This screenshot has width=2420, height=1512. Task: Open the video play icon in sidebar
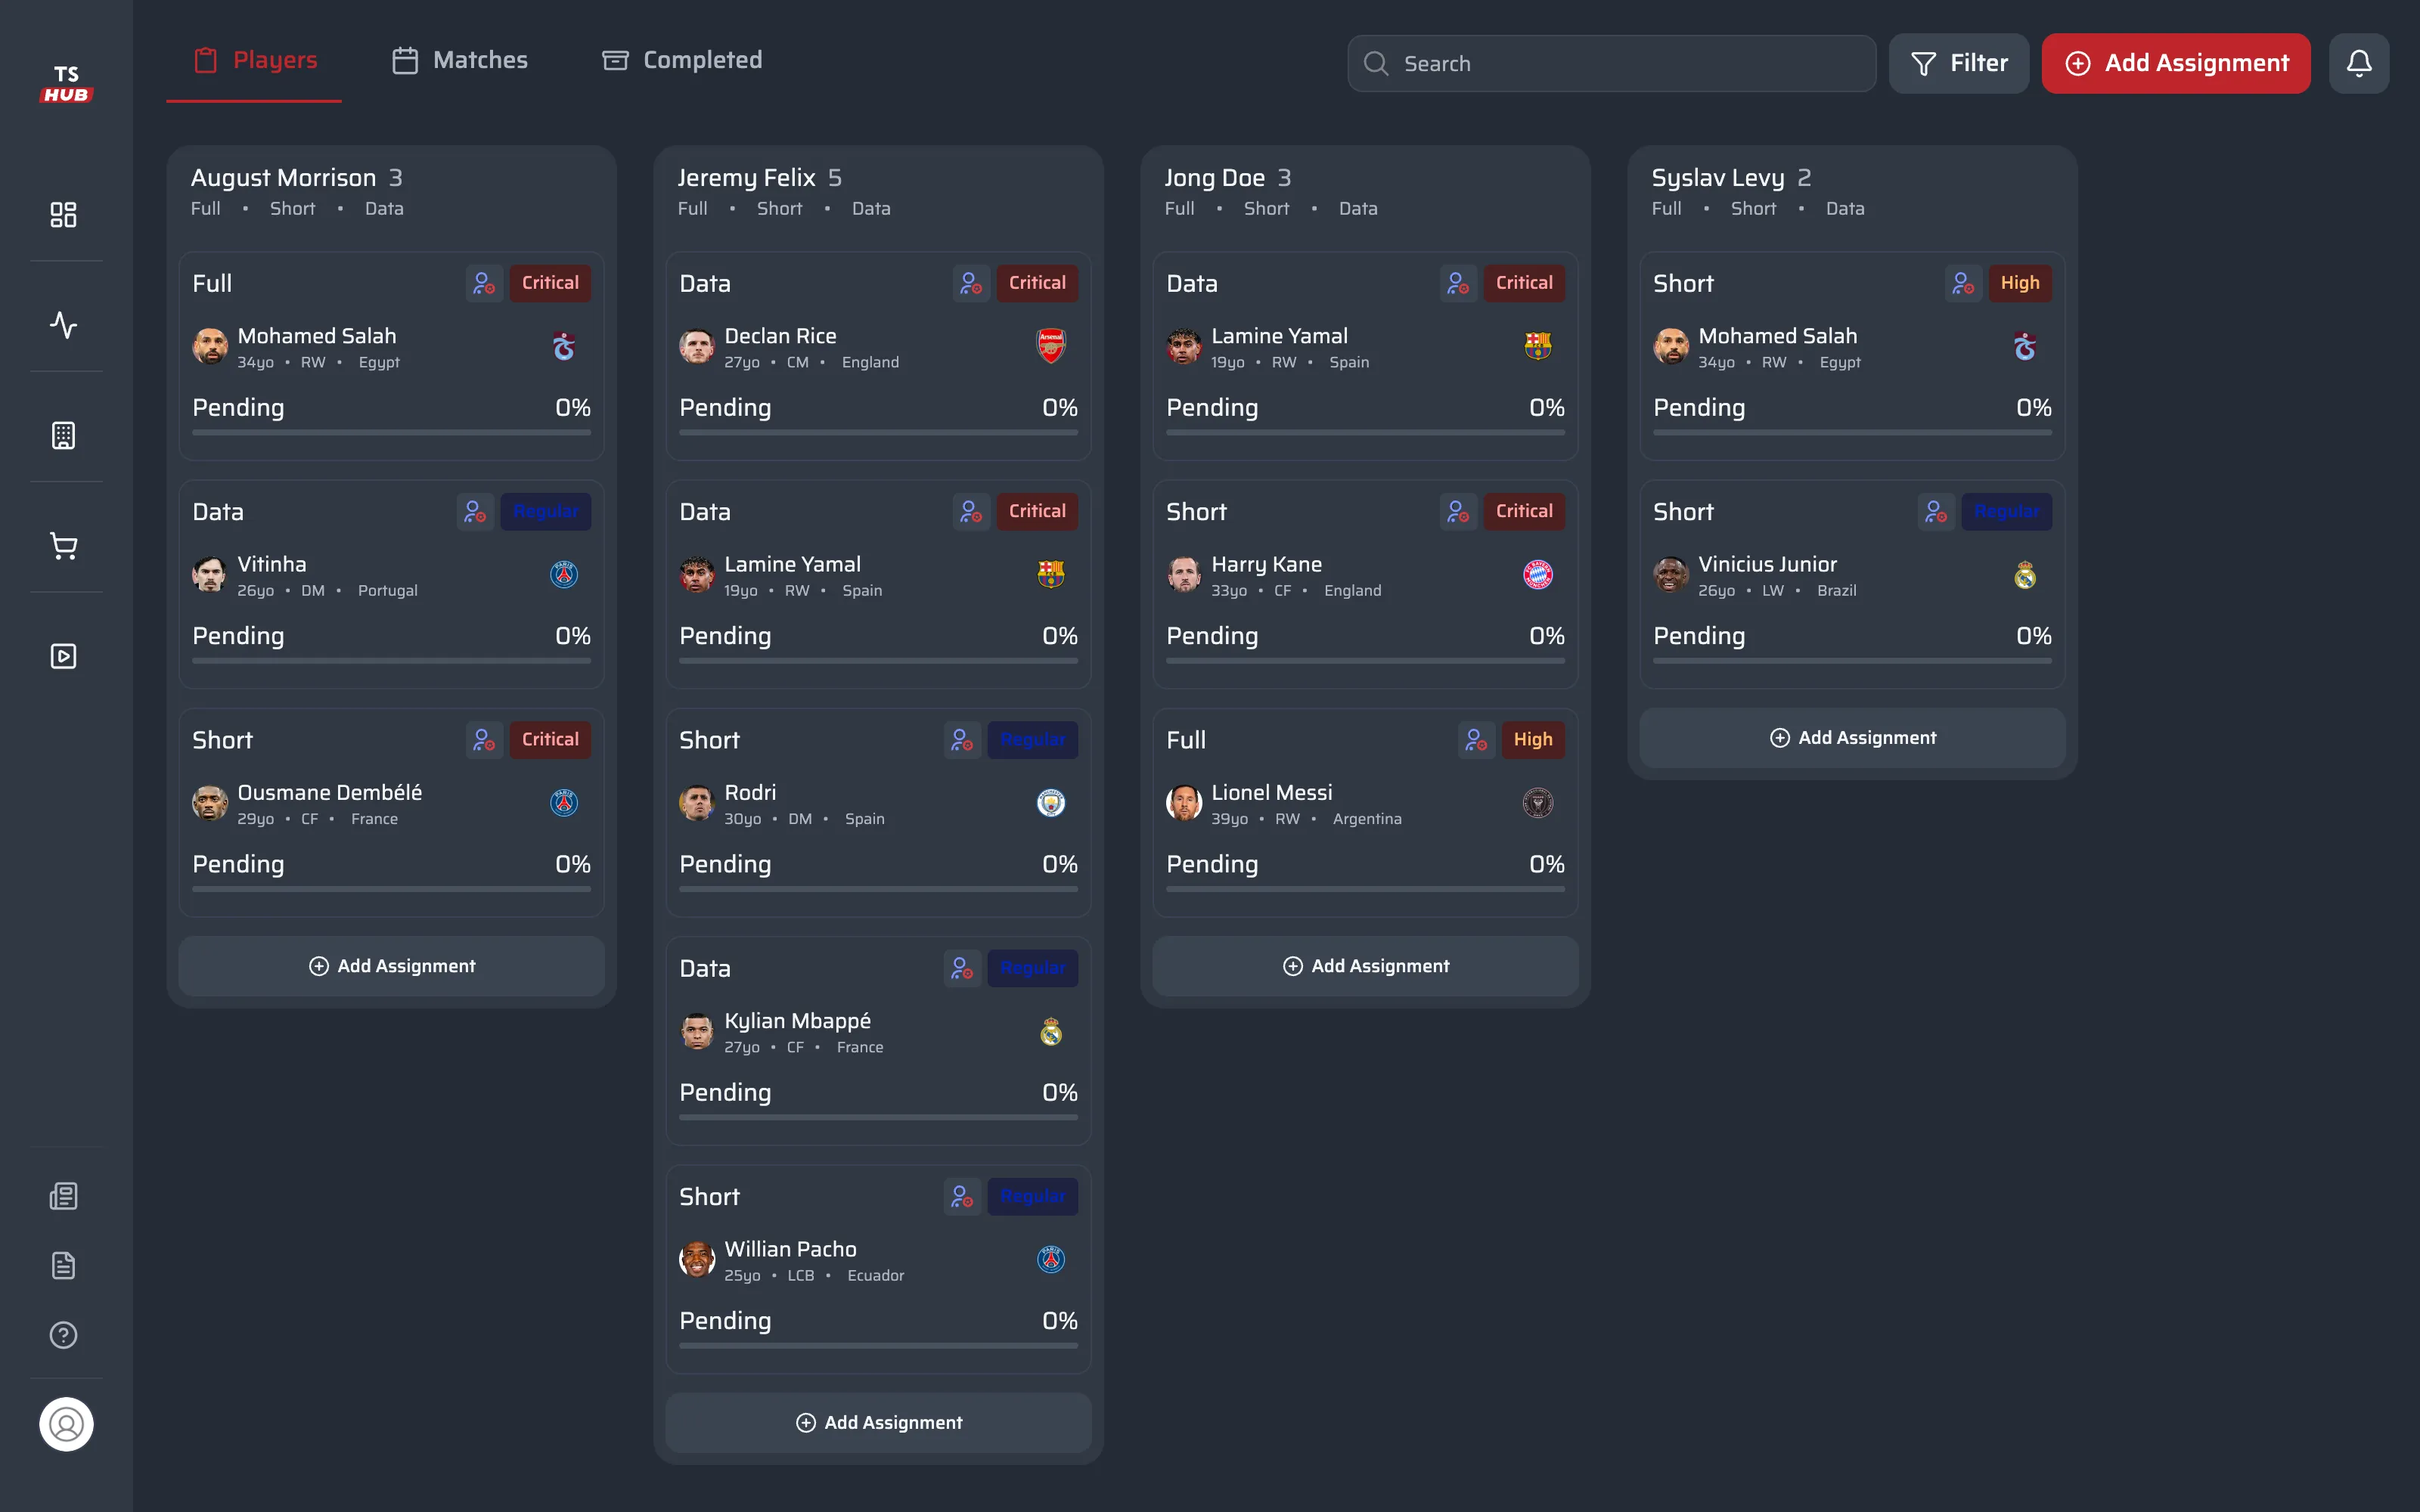coord(64,656)
